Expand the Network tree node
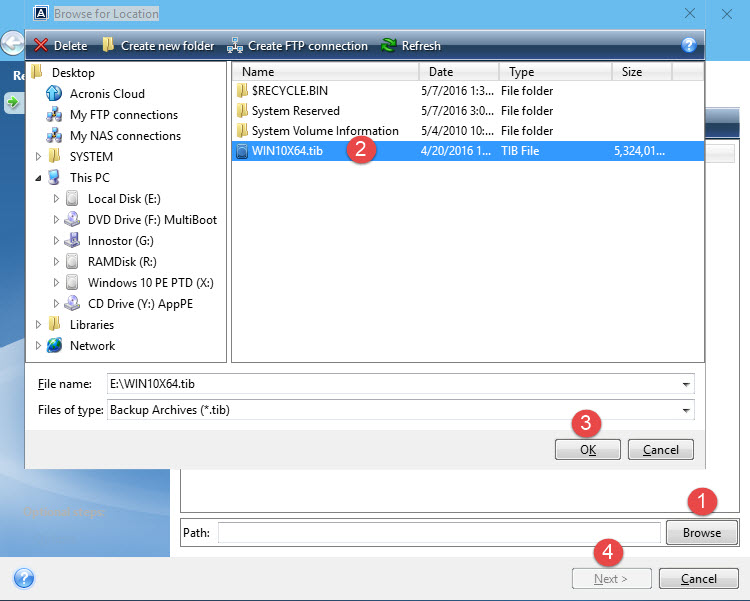The image size is (750, 601). 38,345
